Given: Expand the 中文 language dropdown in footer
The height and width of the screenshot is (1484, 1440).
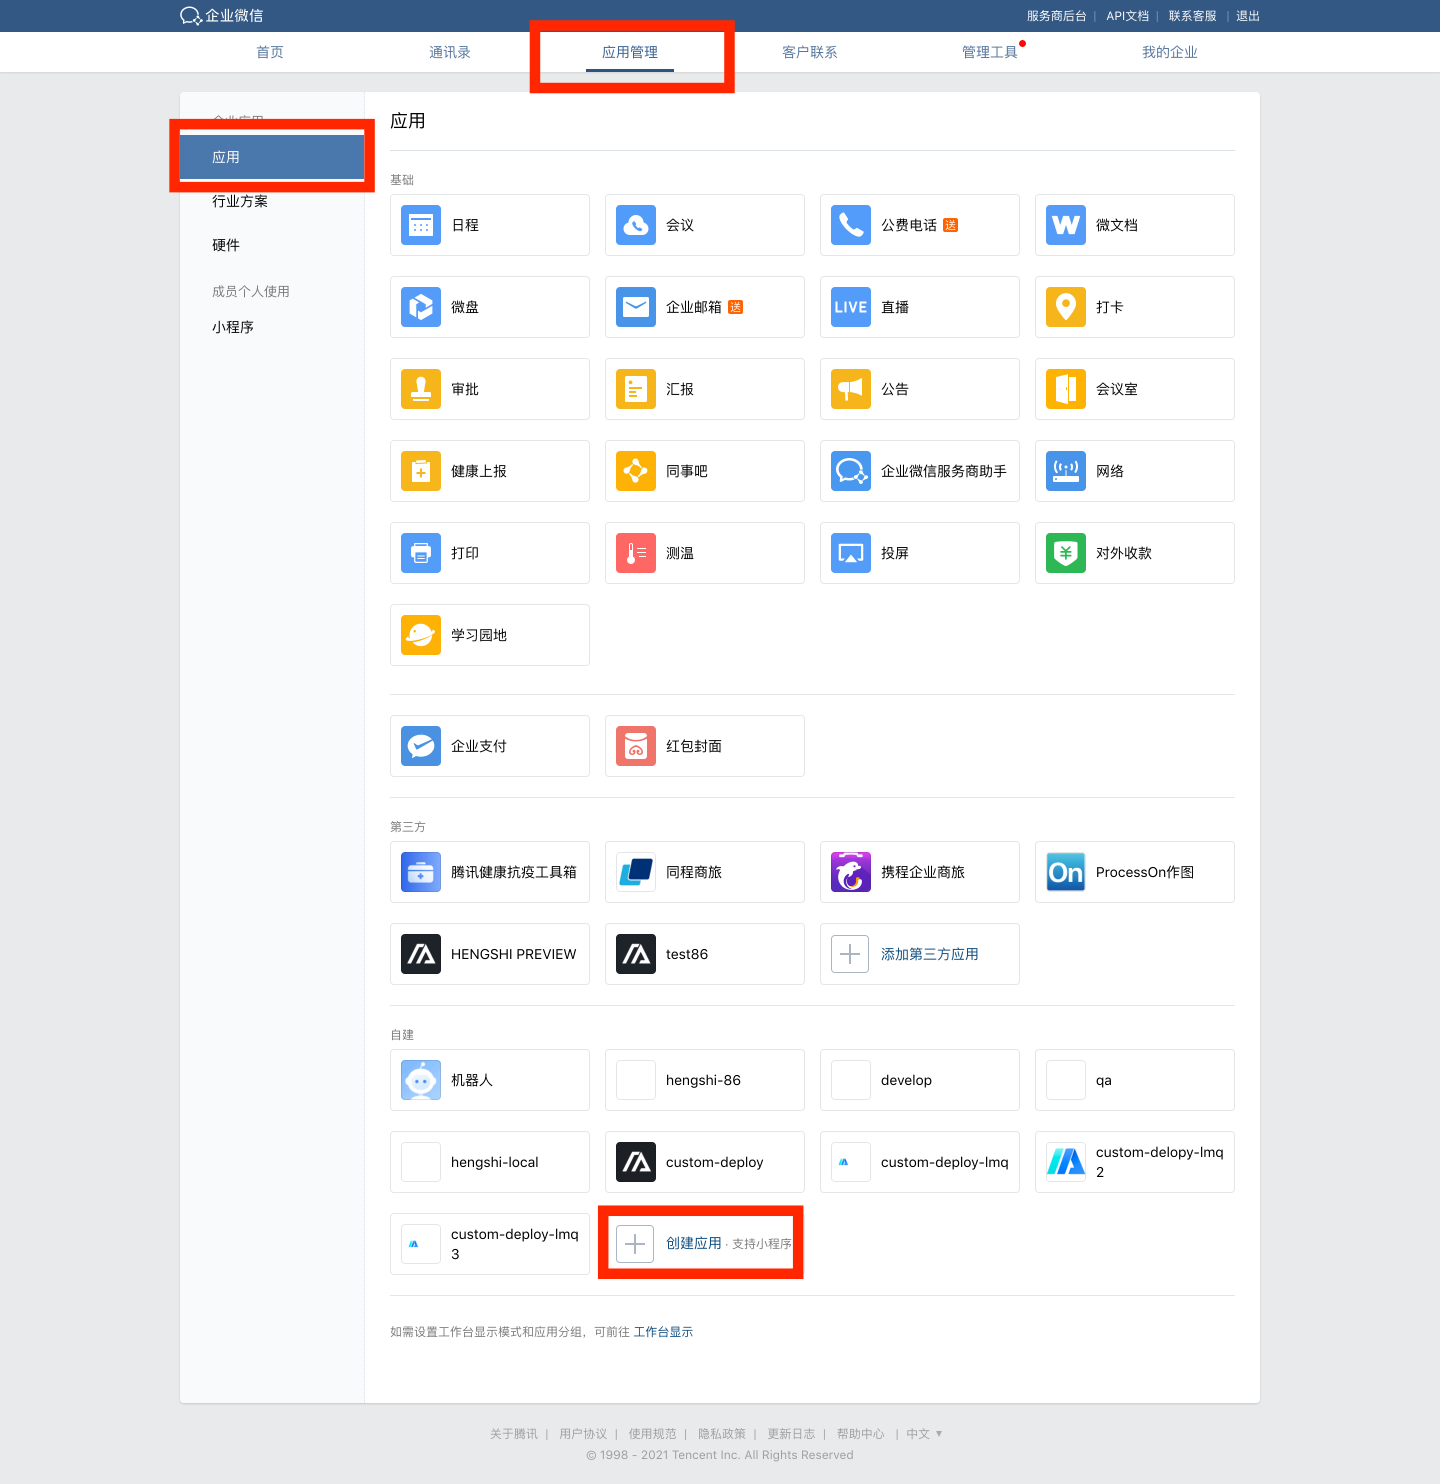Looking at the screenshot, I should point(924,1434).
